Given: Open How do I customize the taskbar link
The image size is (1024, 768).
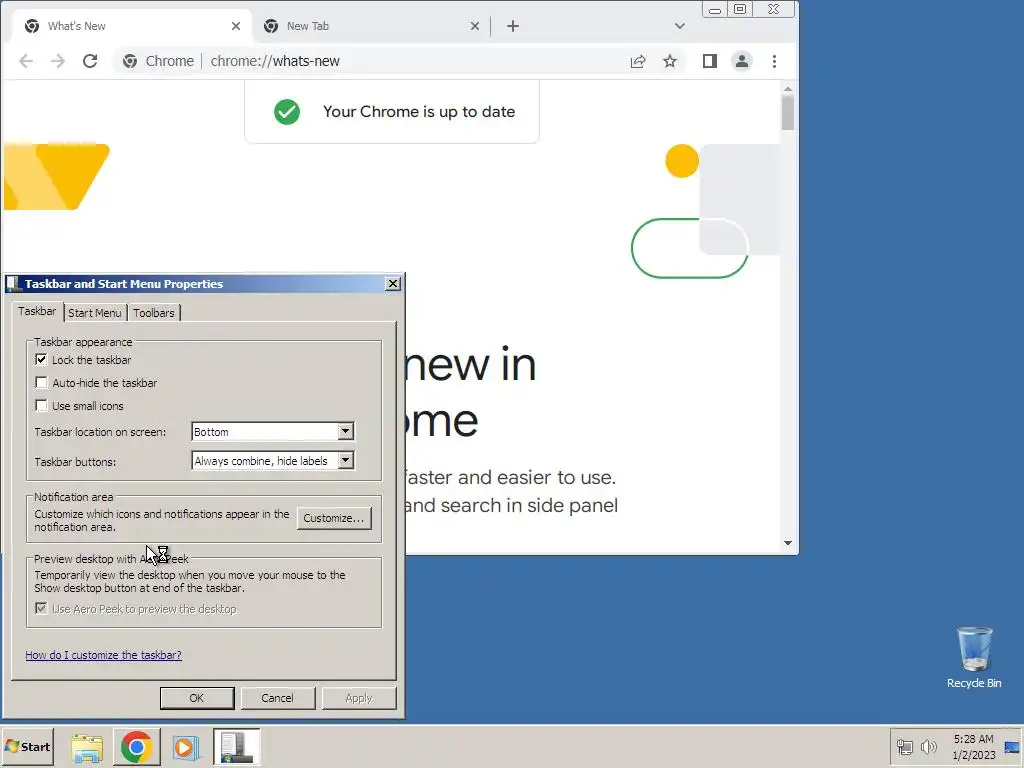Looking at the screenshot, I should click(103, 655).
